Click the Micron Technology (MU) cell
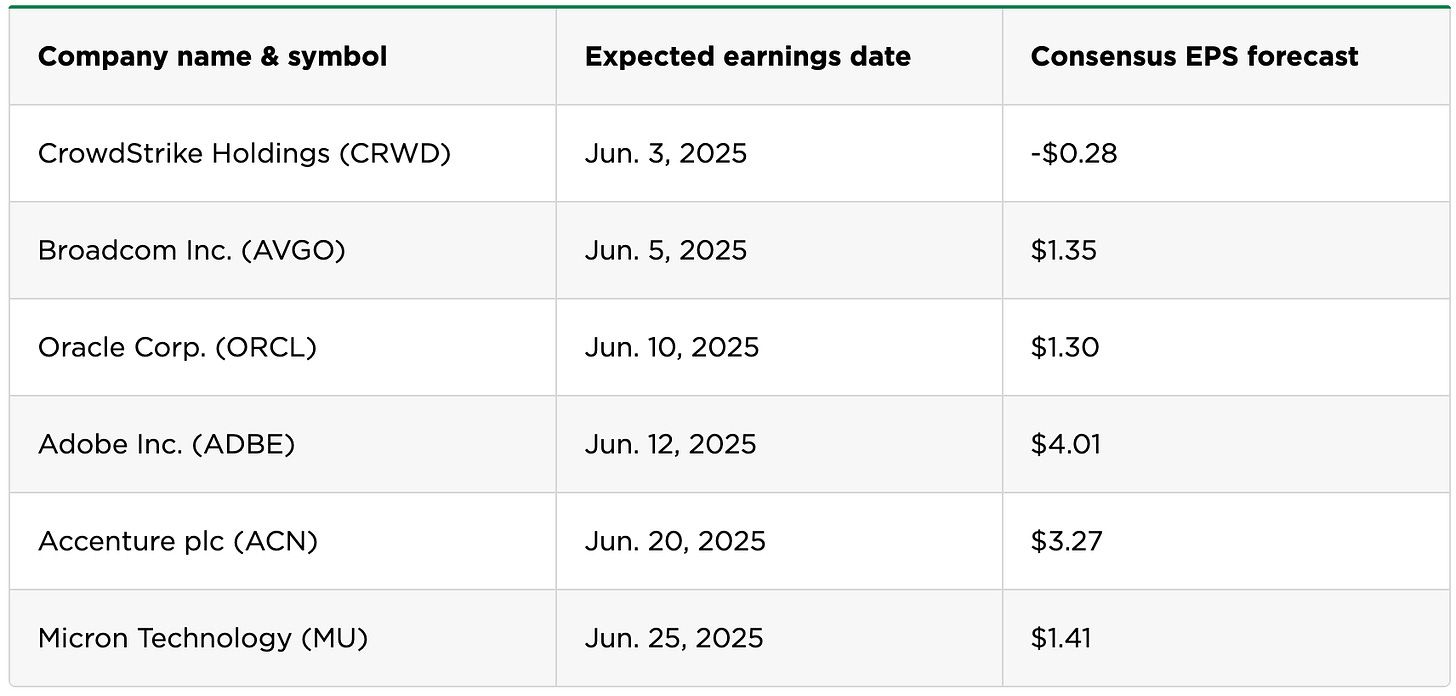 (x=203, y=638)
